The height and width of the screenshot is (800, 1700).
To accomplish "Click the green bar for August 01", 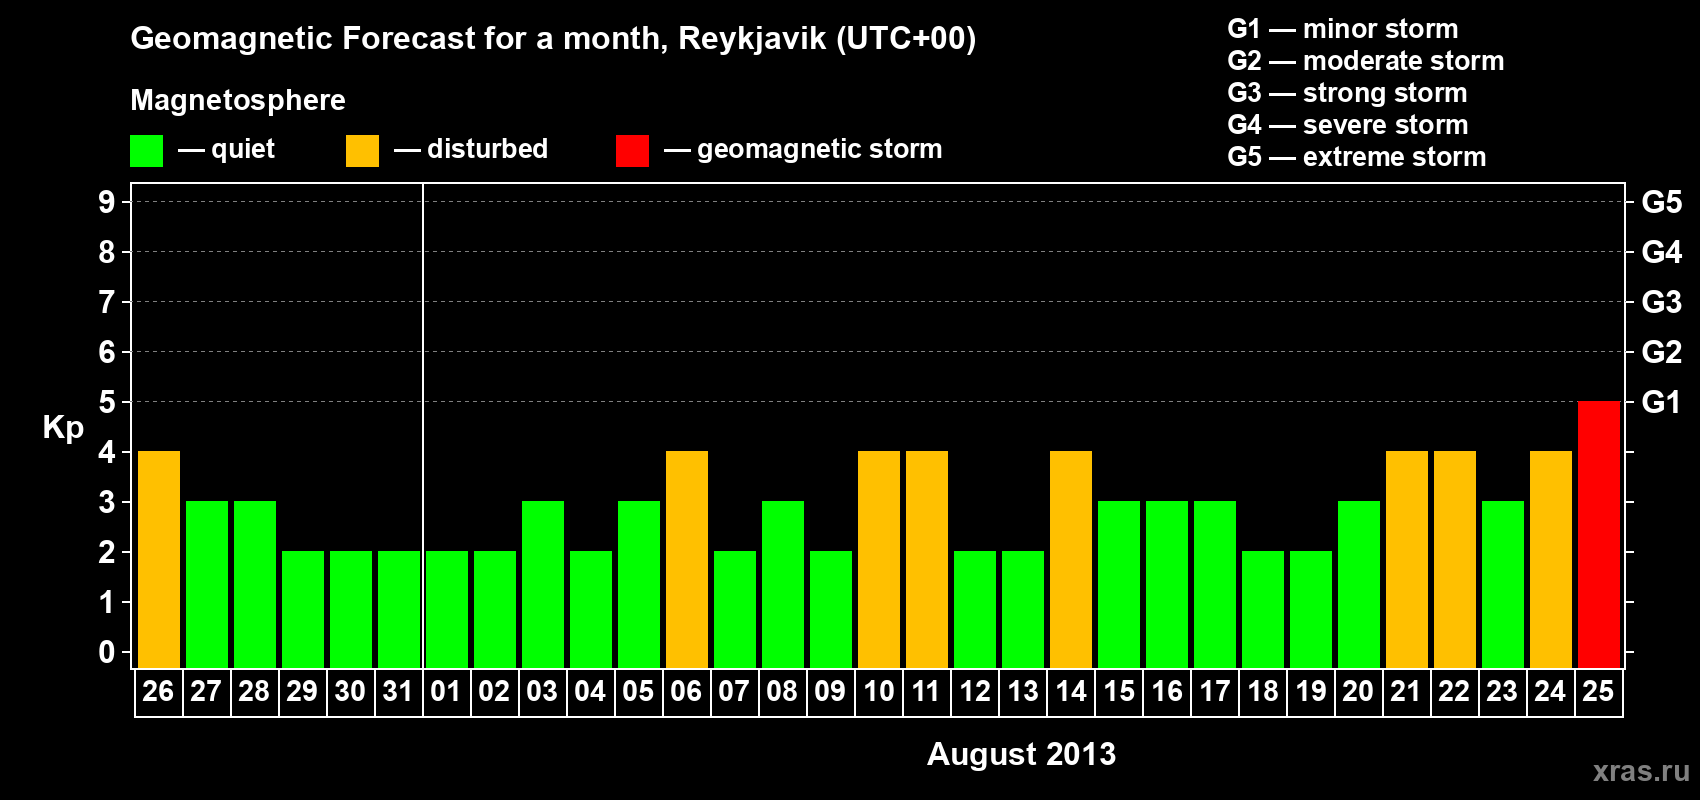I will [447, 609].
